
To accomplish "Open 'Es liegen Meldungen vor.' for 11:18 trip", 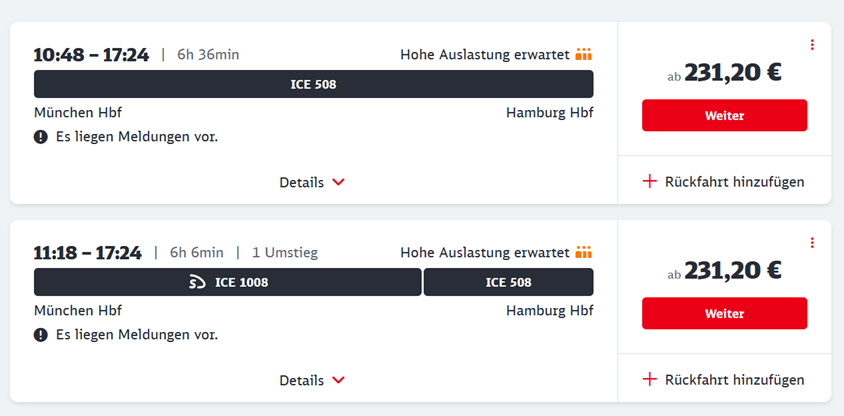I will pos(137,335).
